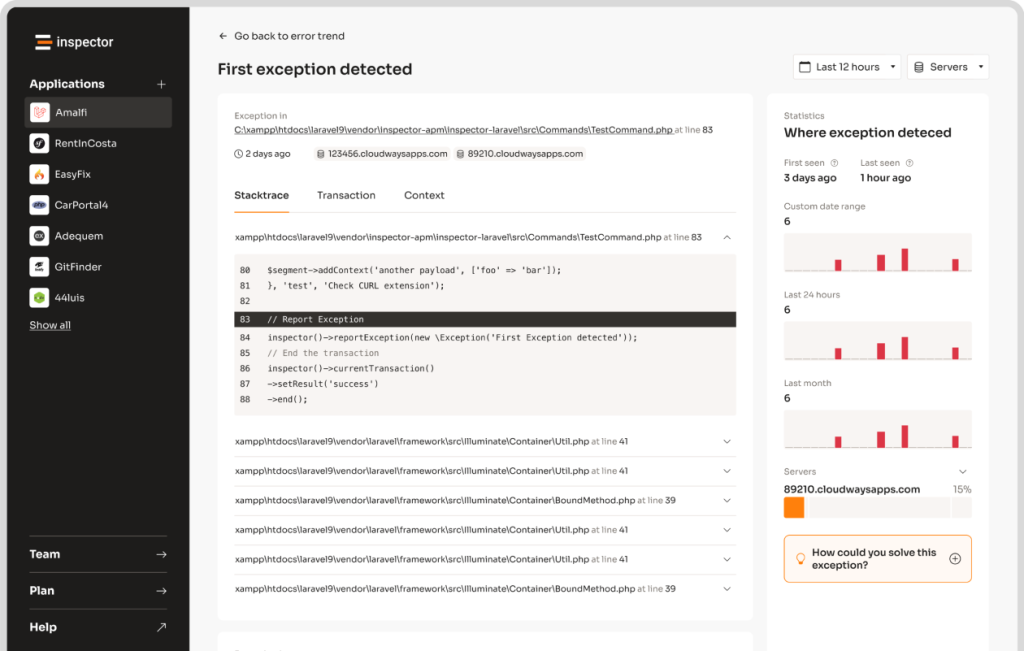The width and height of the screenshot is (1024, 651).
Task: Click the lightbulb solution icon
Action: 800,559
